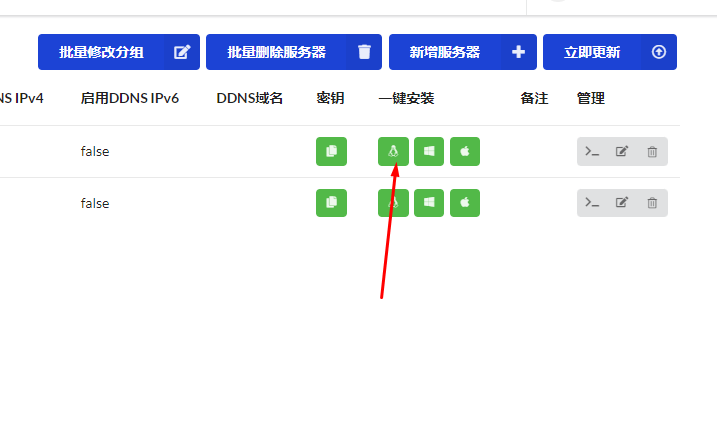This screenshot has height=436, width=717.
Task: Click the 启用DDNS IPv6 column header
Action: (x=129, y=98)
